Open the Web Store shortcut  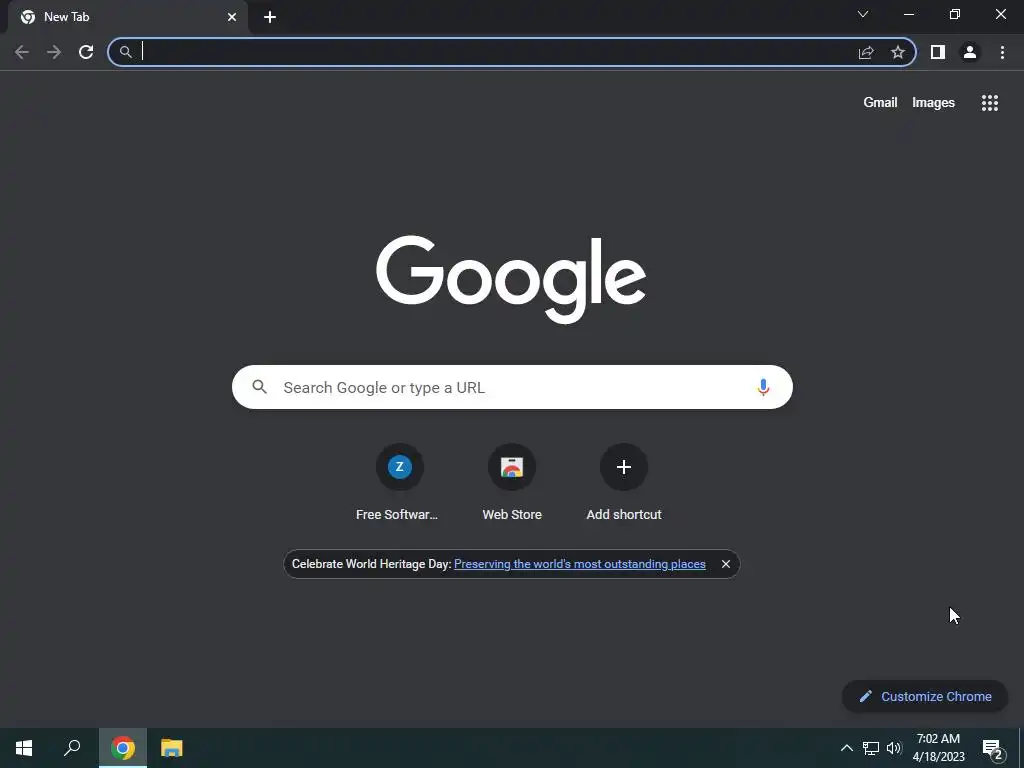512,483
